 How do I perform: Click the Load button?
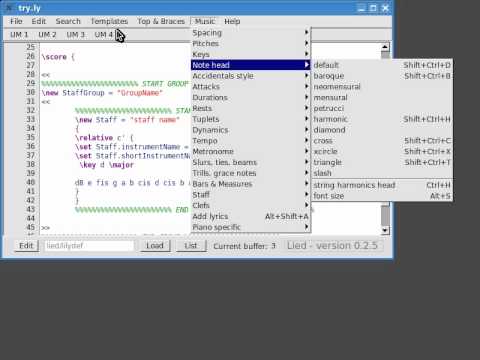[x=155, y=246]
